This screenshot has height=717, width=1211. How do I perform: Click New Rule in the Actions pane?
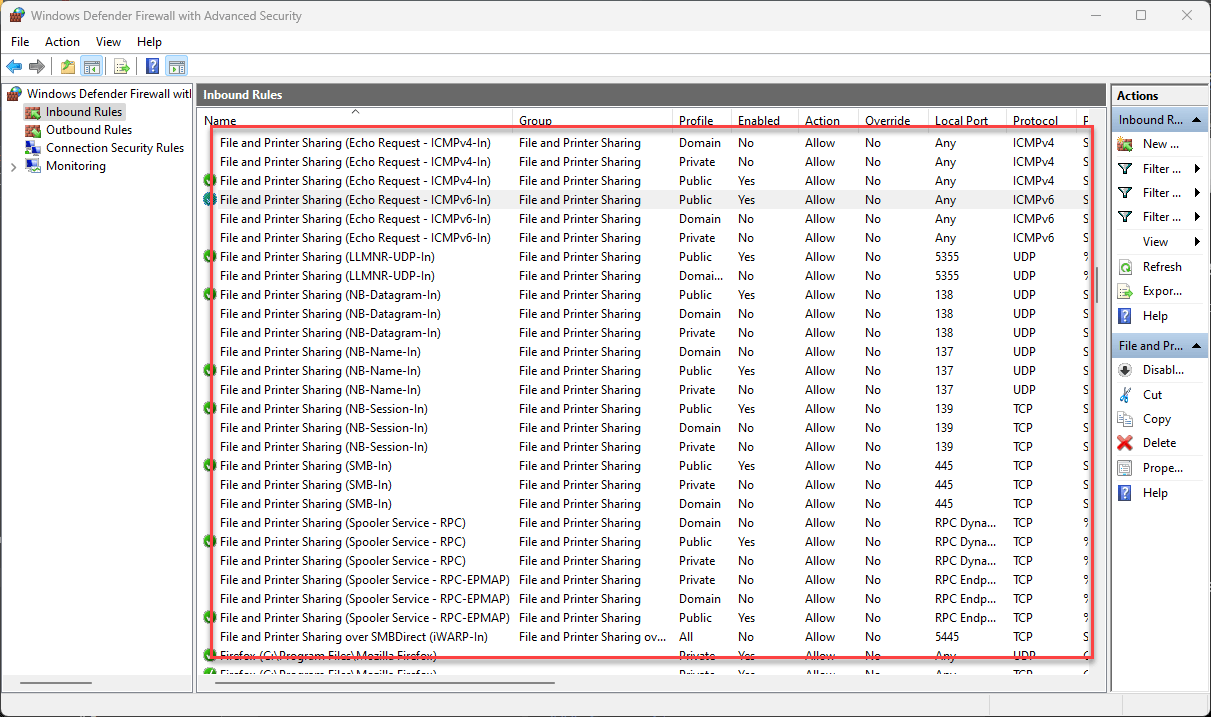tap(1161, 144)
